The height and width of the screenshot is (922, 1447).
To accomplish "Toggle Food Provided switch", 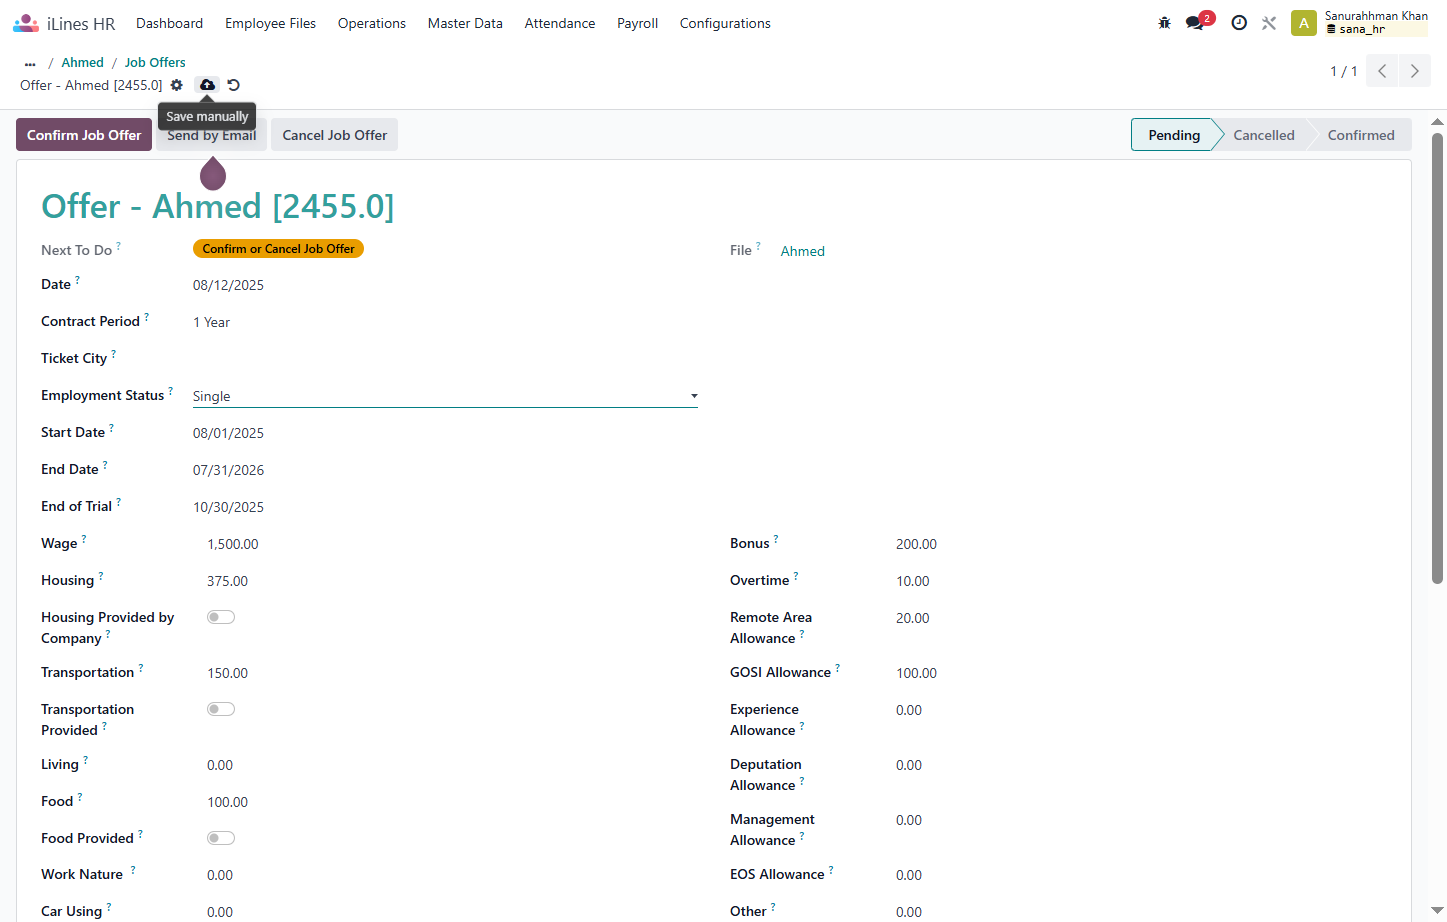I will pyautogui.click(x=221, y=838).
